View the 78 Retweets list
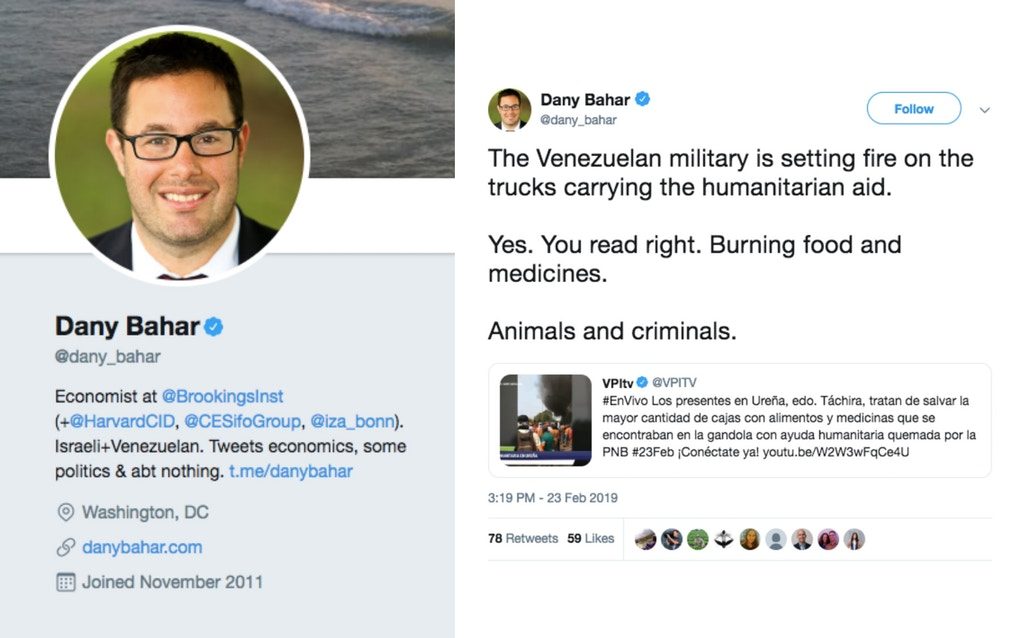1024x638 pixels. (x=523, y=539)
